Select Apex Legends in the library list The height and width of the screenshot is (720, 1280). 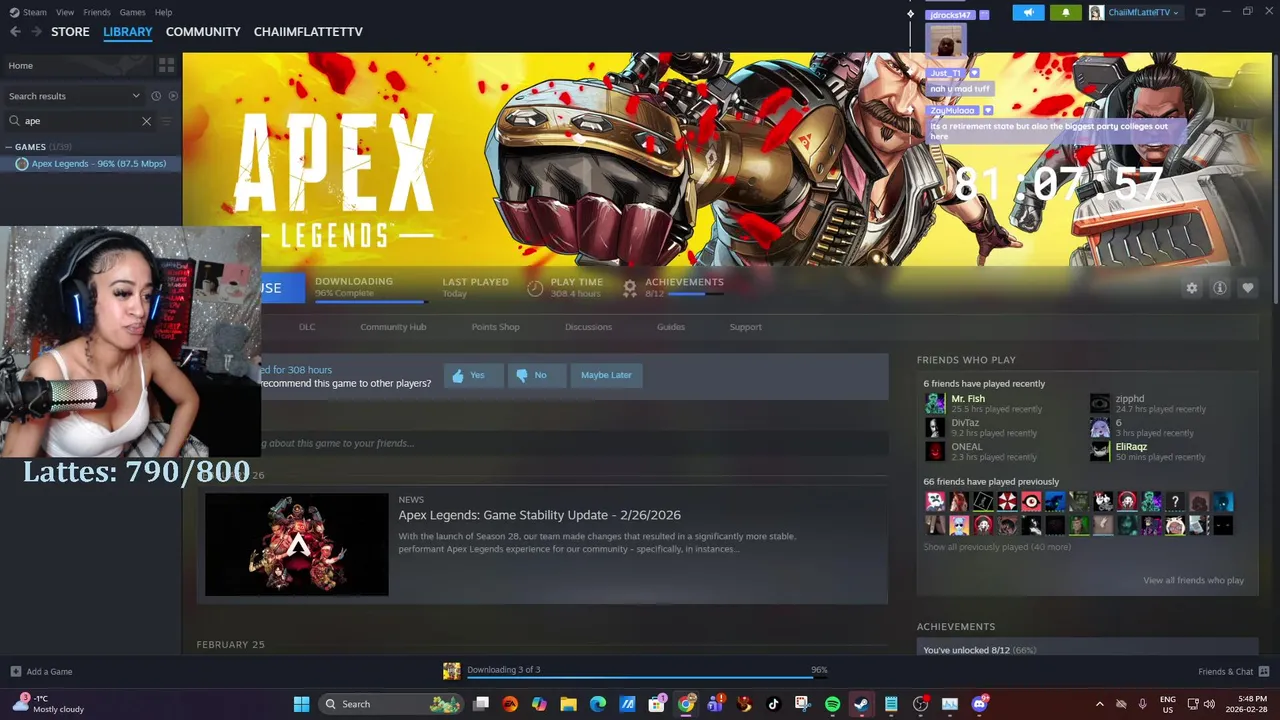click(x=98, y=163)
